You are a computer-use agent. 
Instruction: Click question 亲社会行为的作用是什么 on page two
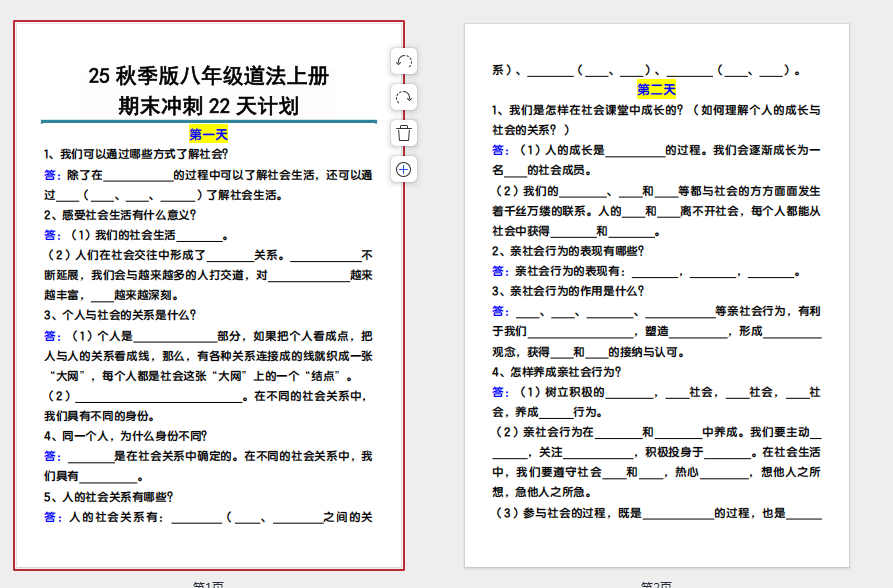point(568,291)
